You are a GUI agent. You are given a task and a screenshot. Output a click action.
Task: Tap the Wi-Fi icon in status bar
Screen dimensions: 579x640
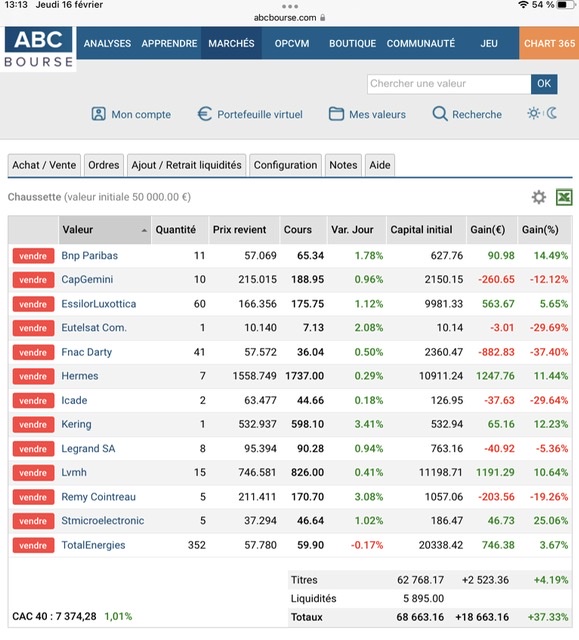[x=523, y=5]
